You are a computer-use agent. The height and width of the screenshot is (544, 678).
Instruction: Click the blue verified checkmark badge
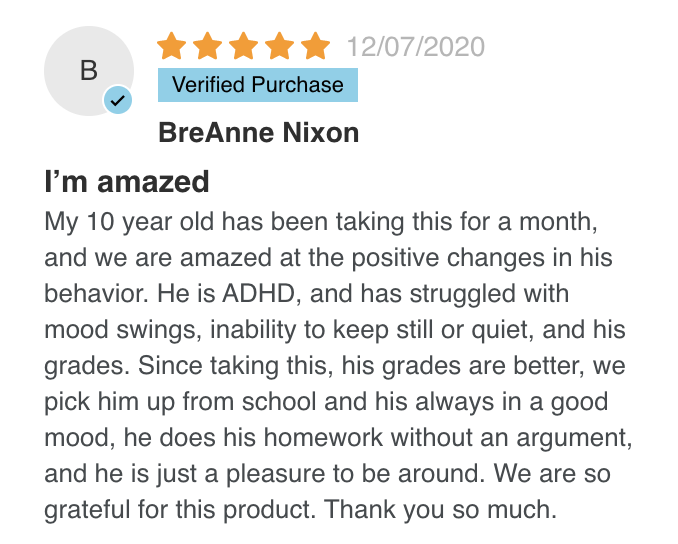coord(118,100)
